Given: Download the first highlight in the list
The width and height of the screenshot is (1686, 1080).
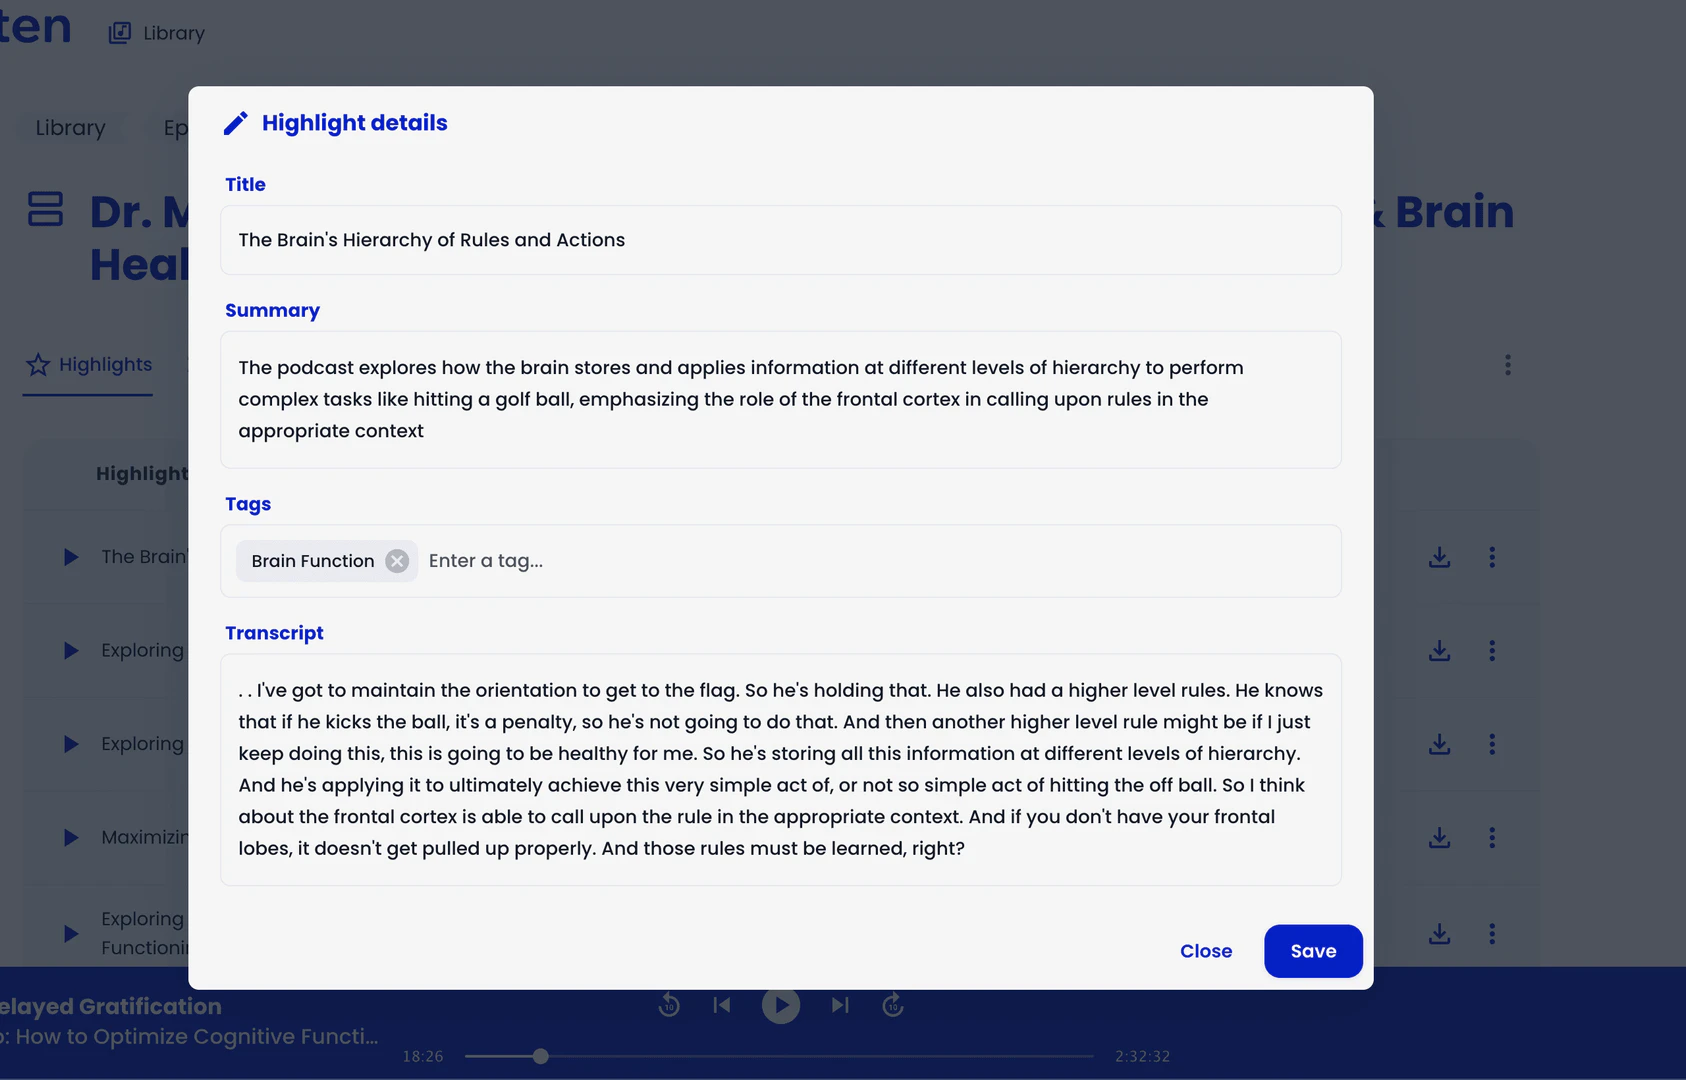Looking at the screenshot, I should pos(1439,557).
